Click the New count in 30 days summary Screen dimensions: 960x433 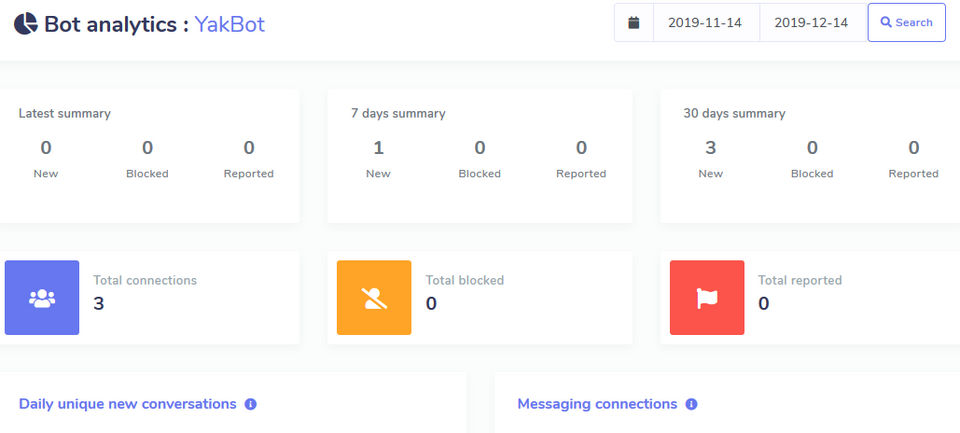710,148
